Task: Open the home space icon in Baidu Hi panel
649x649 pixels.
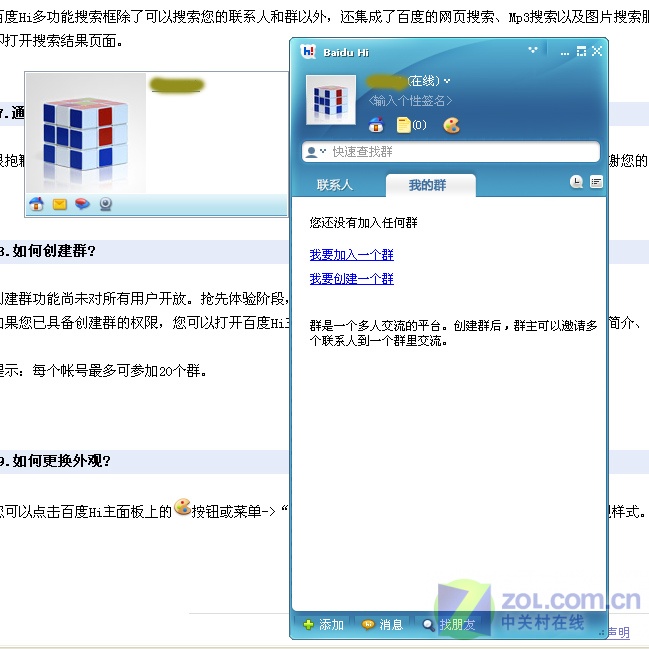Action: (376, 125)
